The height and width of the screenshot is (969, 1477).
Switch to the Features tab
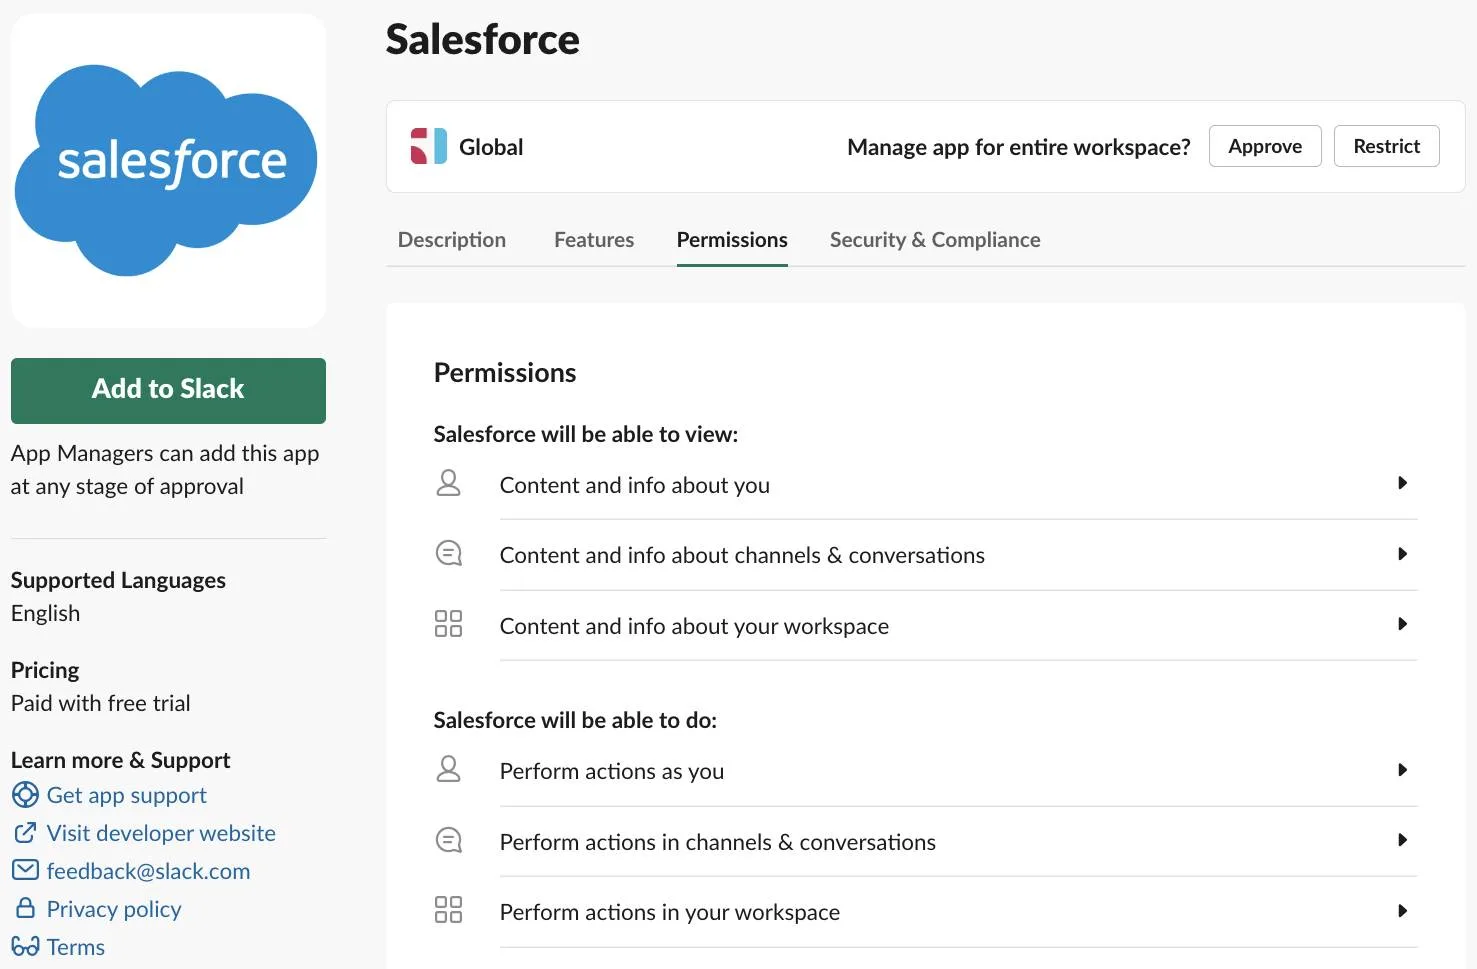[x=594, y=240]
